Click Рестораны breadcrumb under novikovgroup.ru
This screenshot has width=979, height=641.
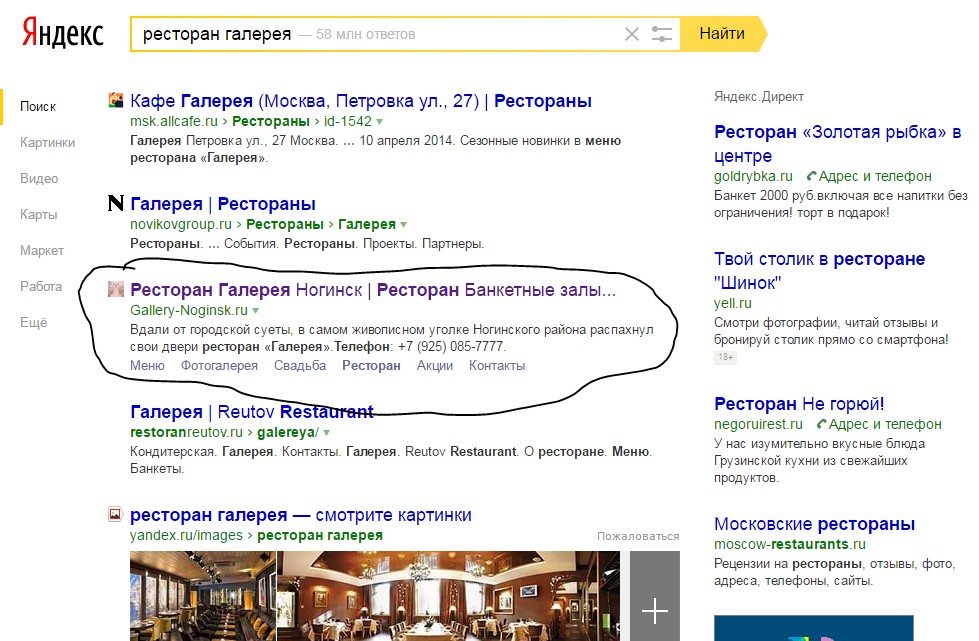pyautogui.click(x=284, y=224)
